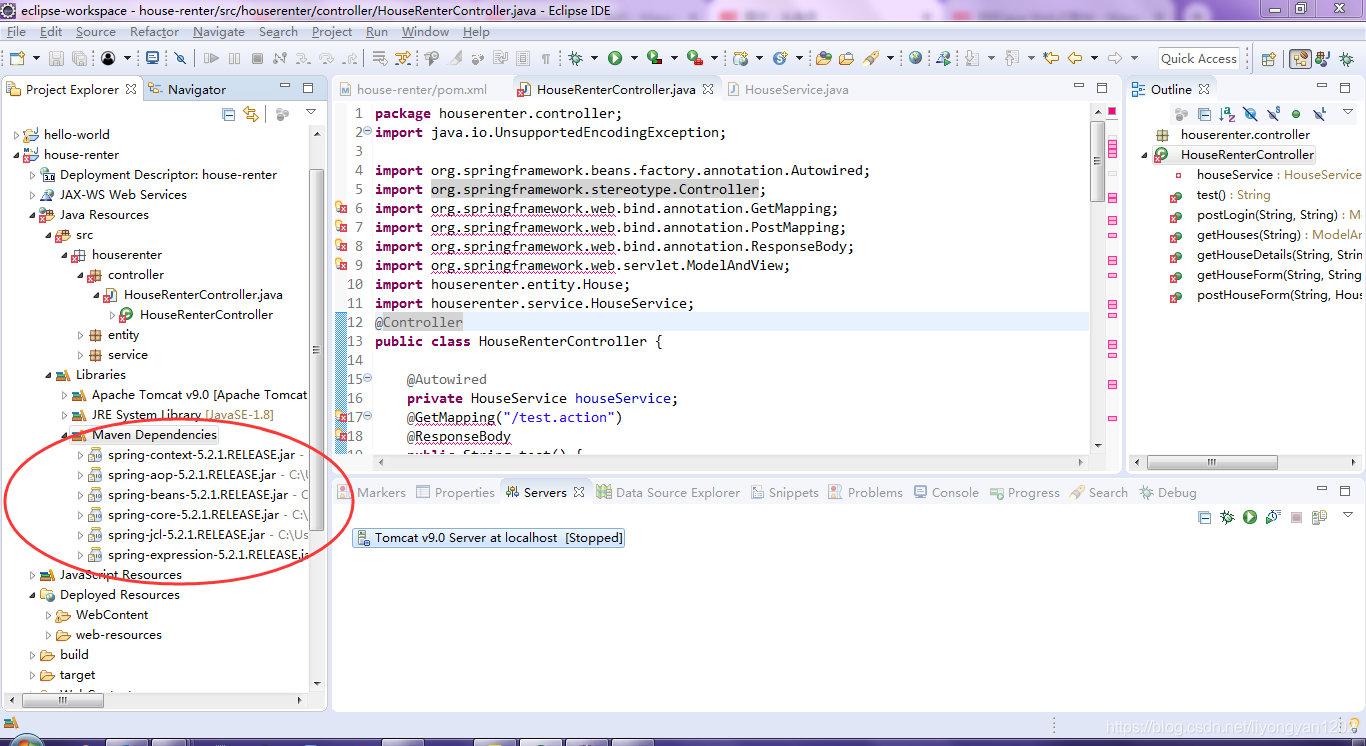
Task: Click the green Run button in main toolbar
Action: (x=614, y=59)
